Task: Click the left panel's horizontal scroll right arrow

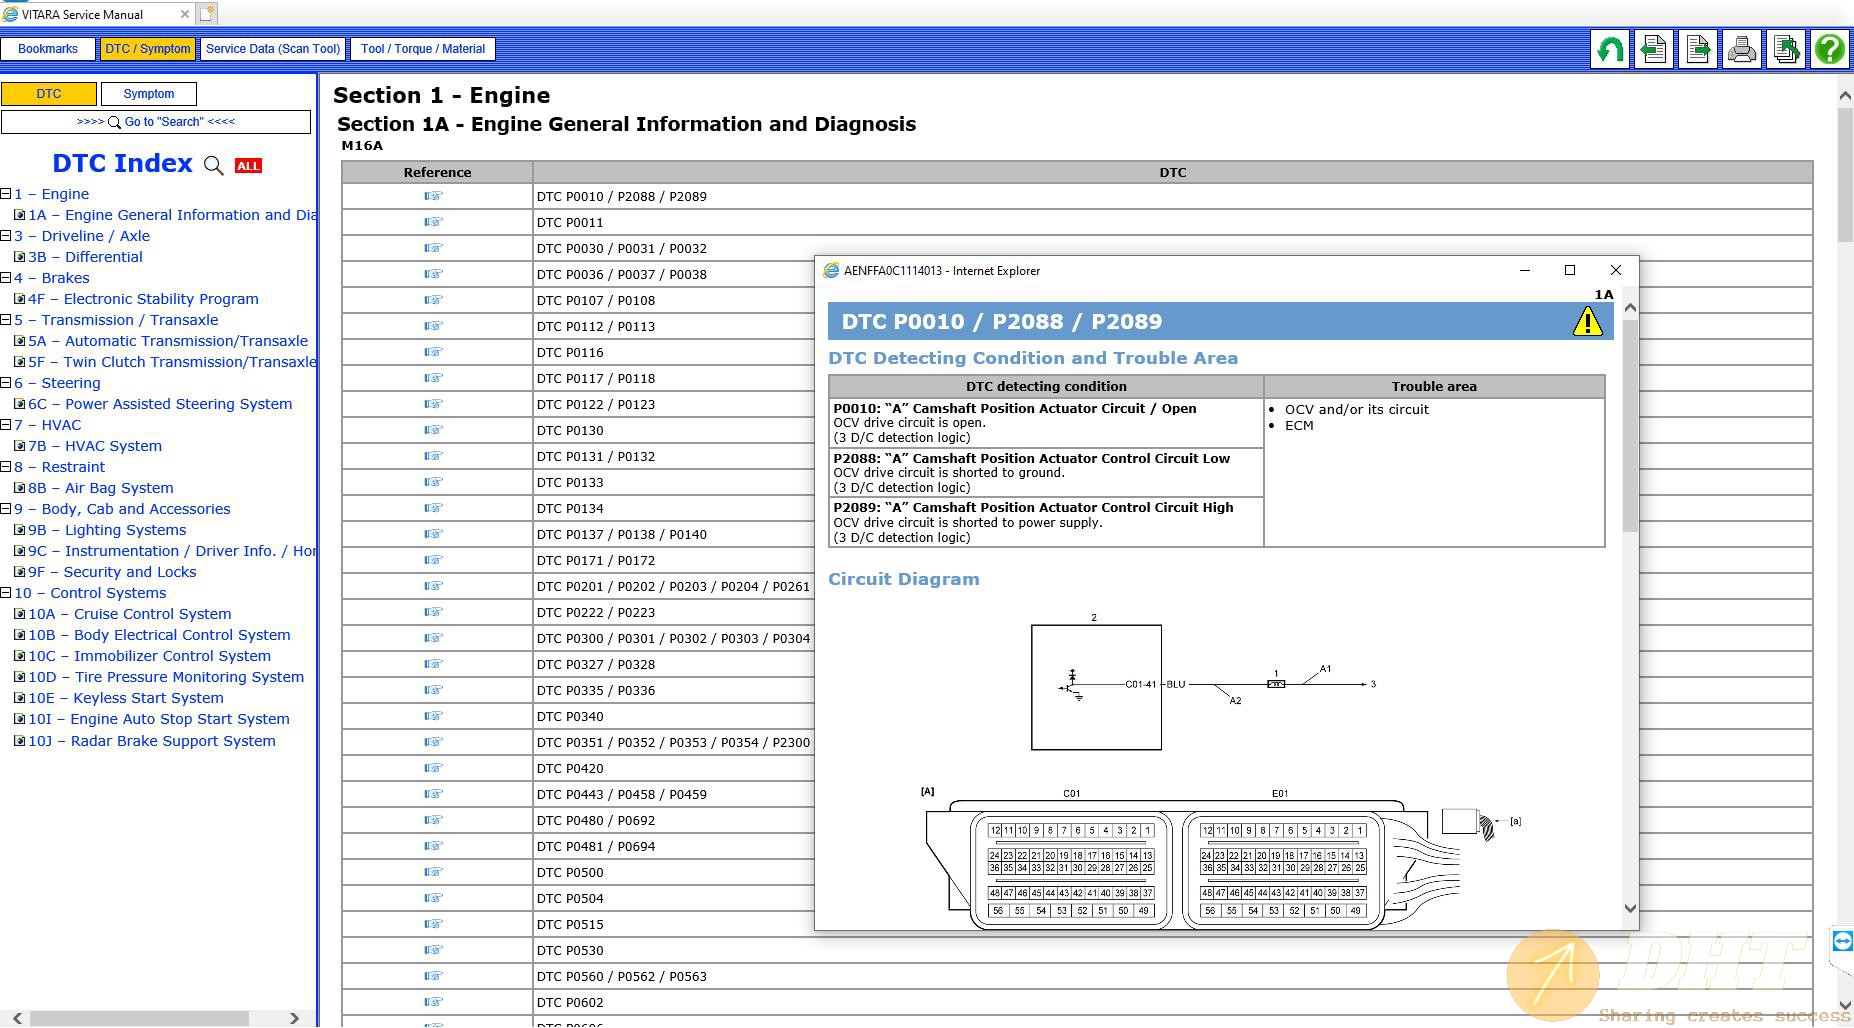Action: pos(294,1018)
